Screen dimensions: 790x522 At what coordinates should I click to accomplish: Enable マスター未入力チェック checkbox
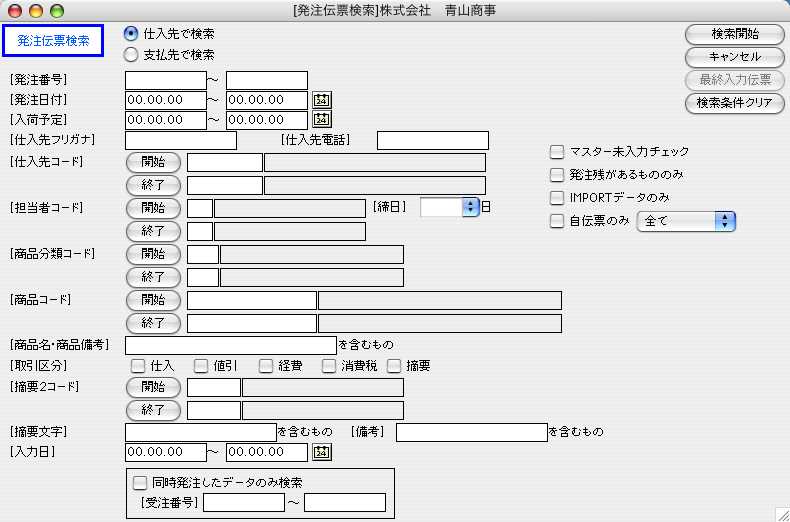(x=557, y=152)
